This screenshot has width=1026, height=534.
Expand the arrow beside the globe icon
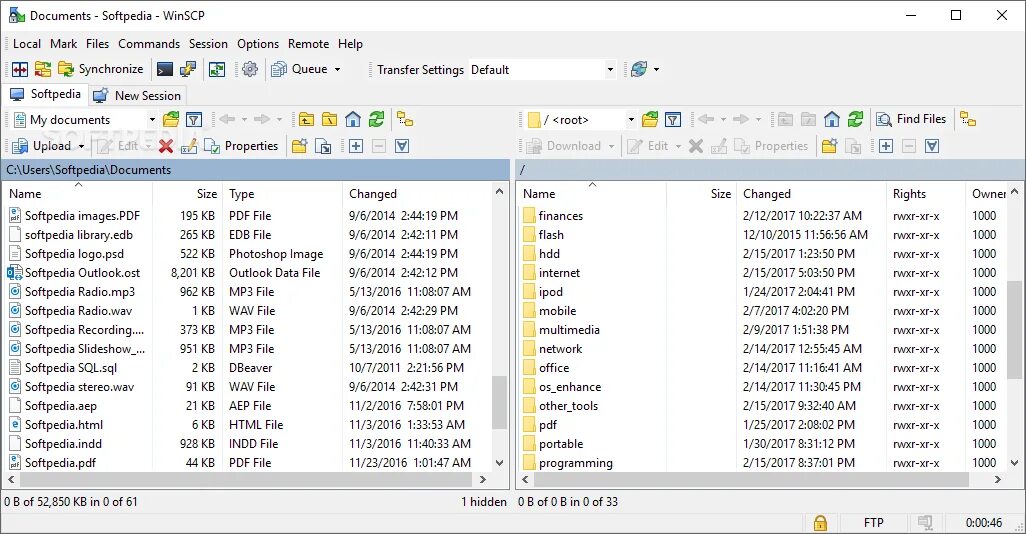656,69
